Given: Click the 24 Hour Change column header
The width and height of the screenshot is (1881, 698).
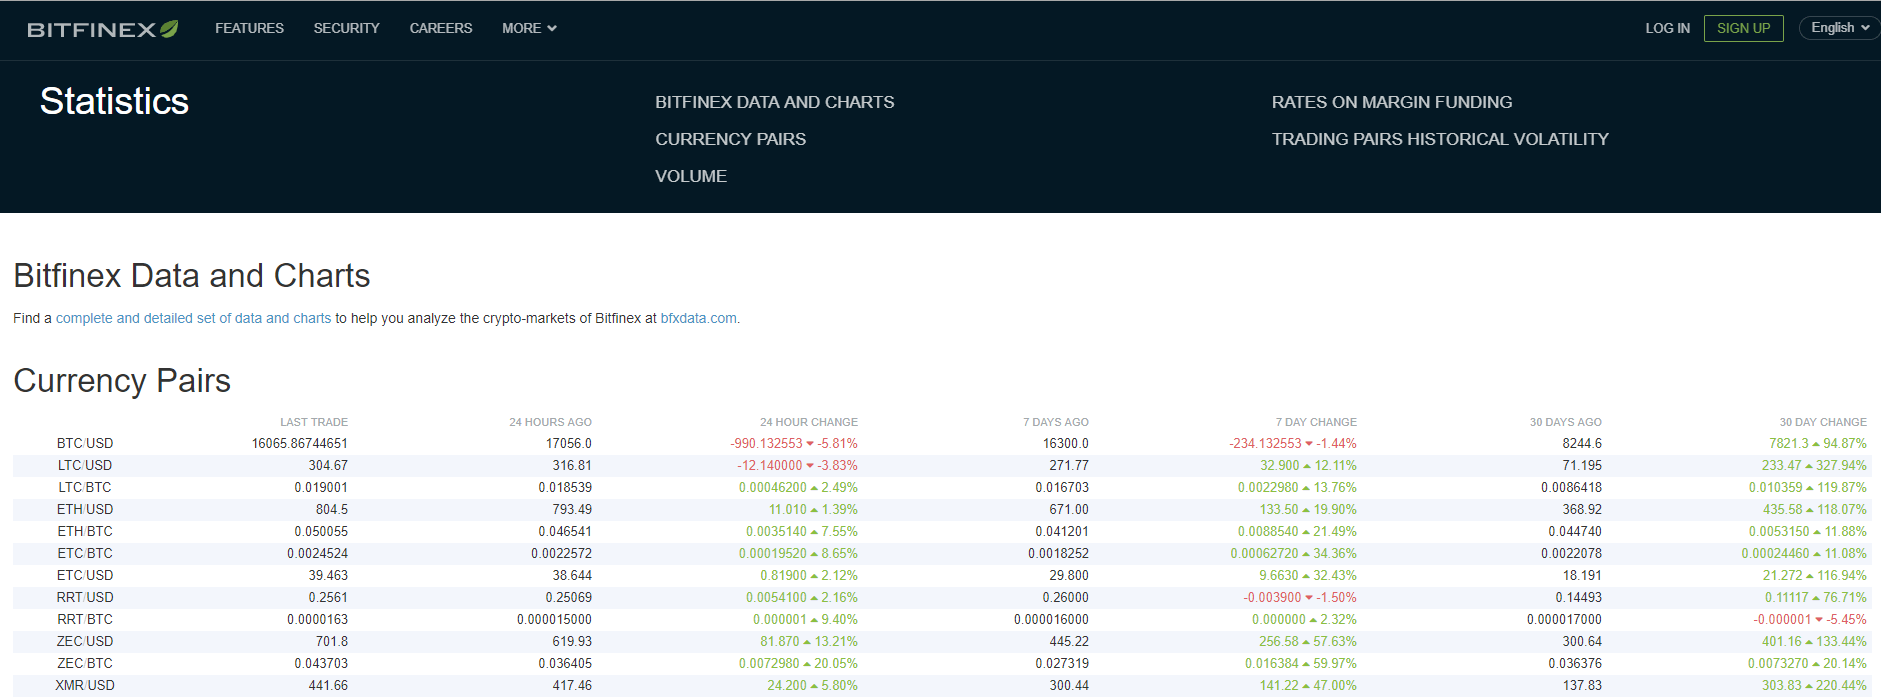Looking at the screenshot, I should 809,422.
